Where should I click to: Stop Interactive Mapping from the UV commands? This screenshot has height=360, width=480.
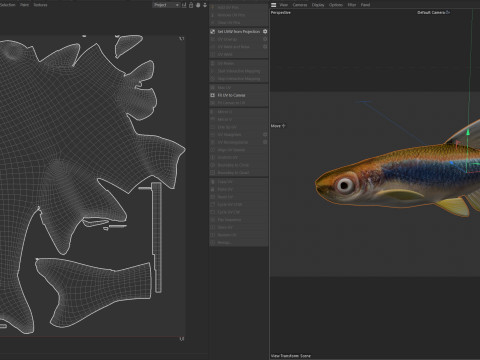point(239,79)
